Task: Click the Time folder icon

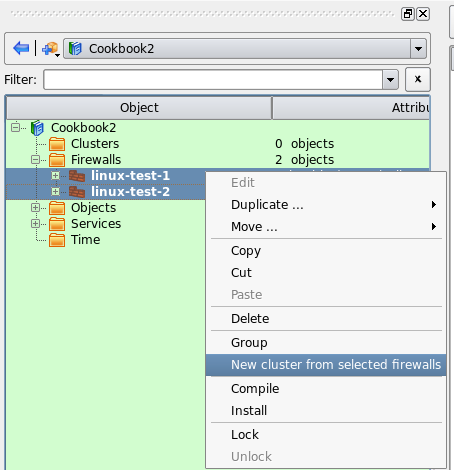Action: (x=57, y=240)
